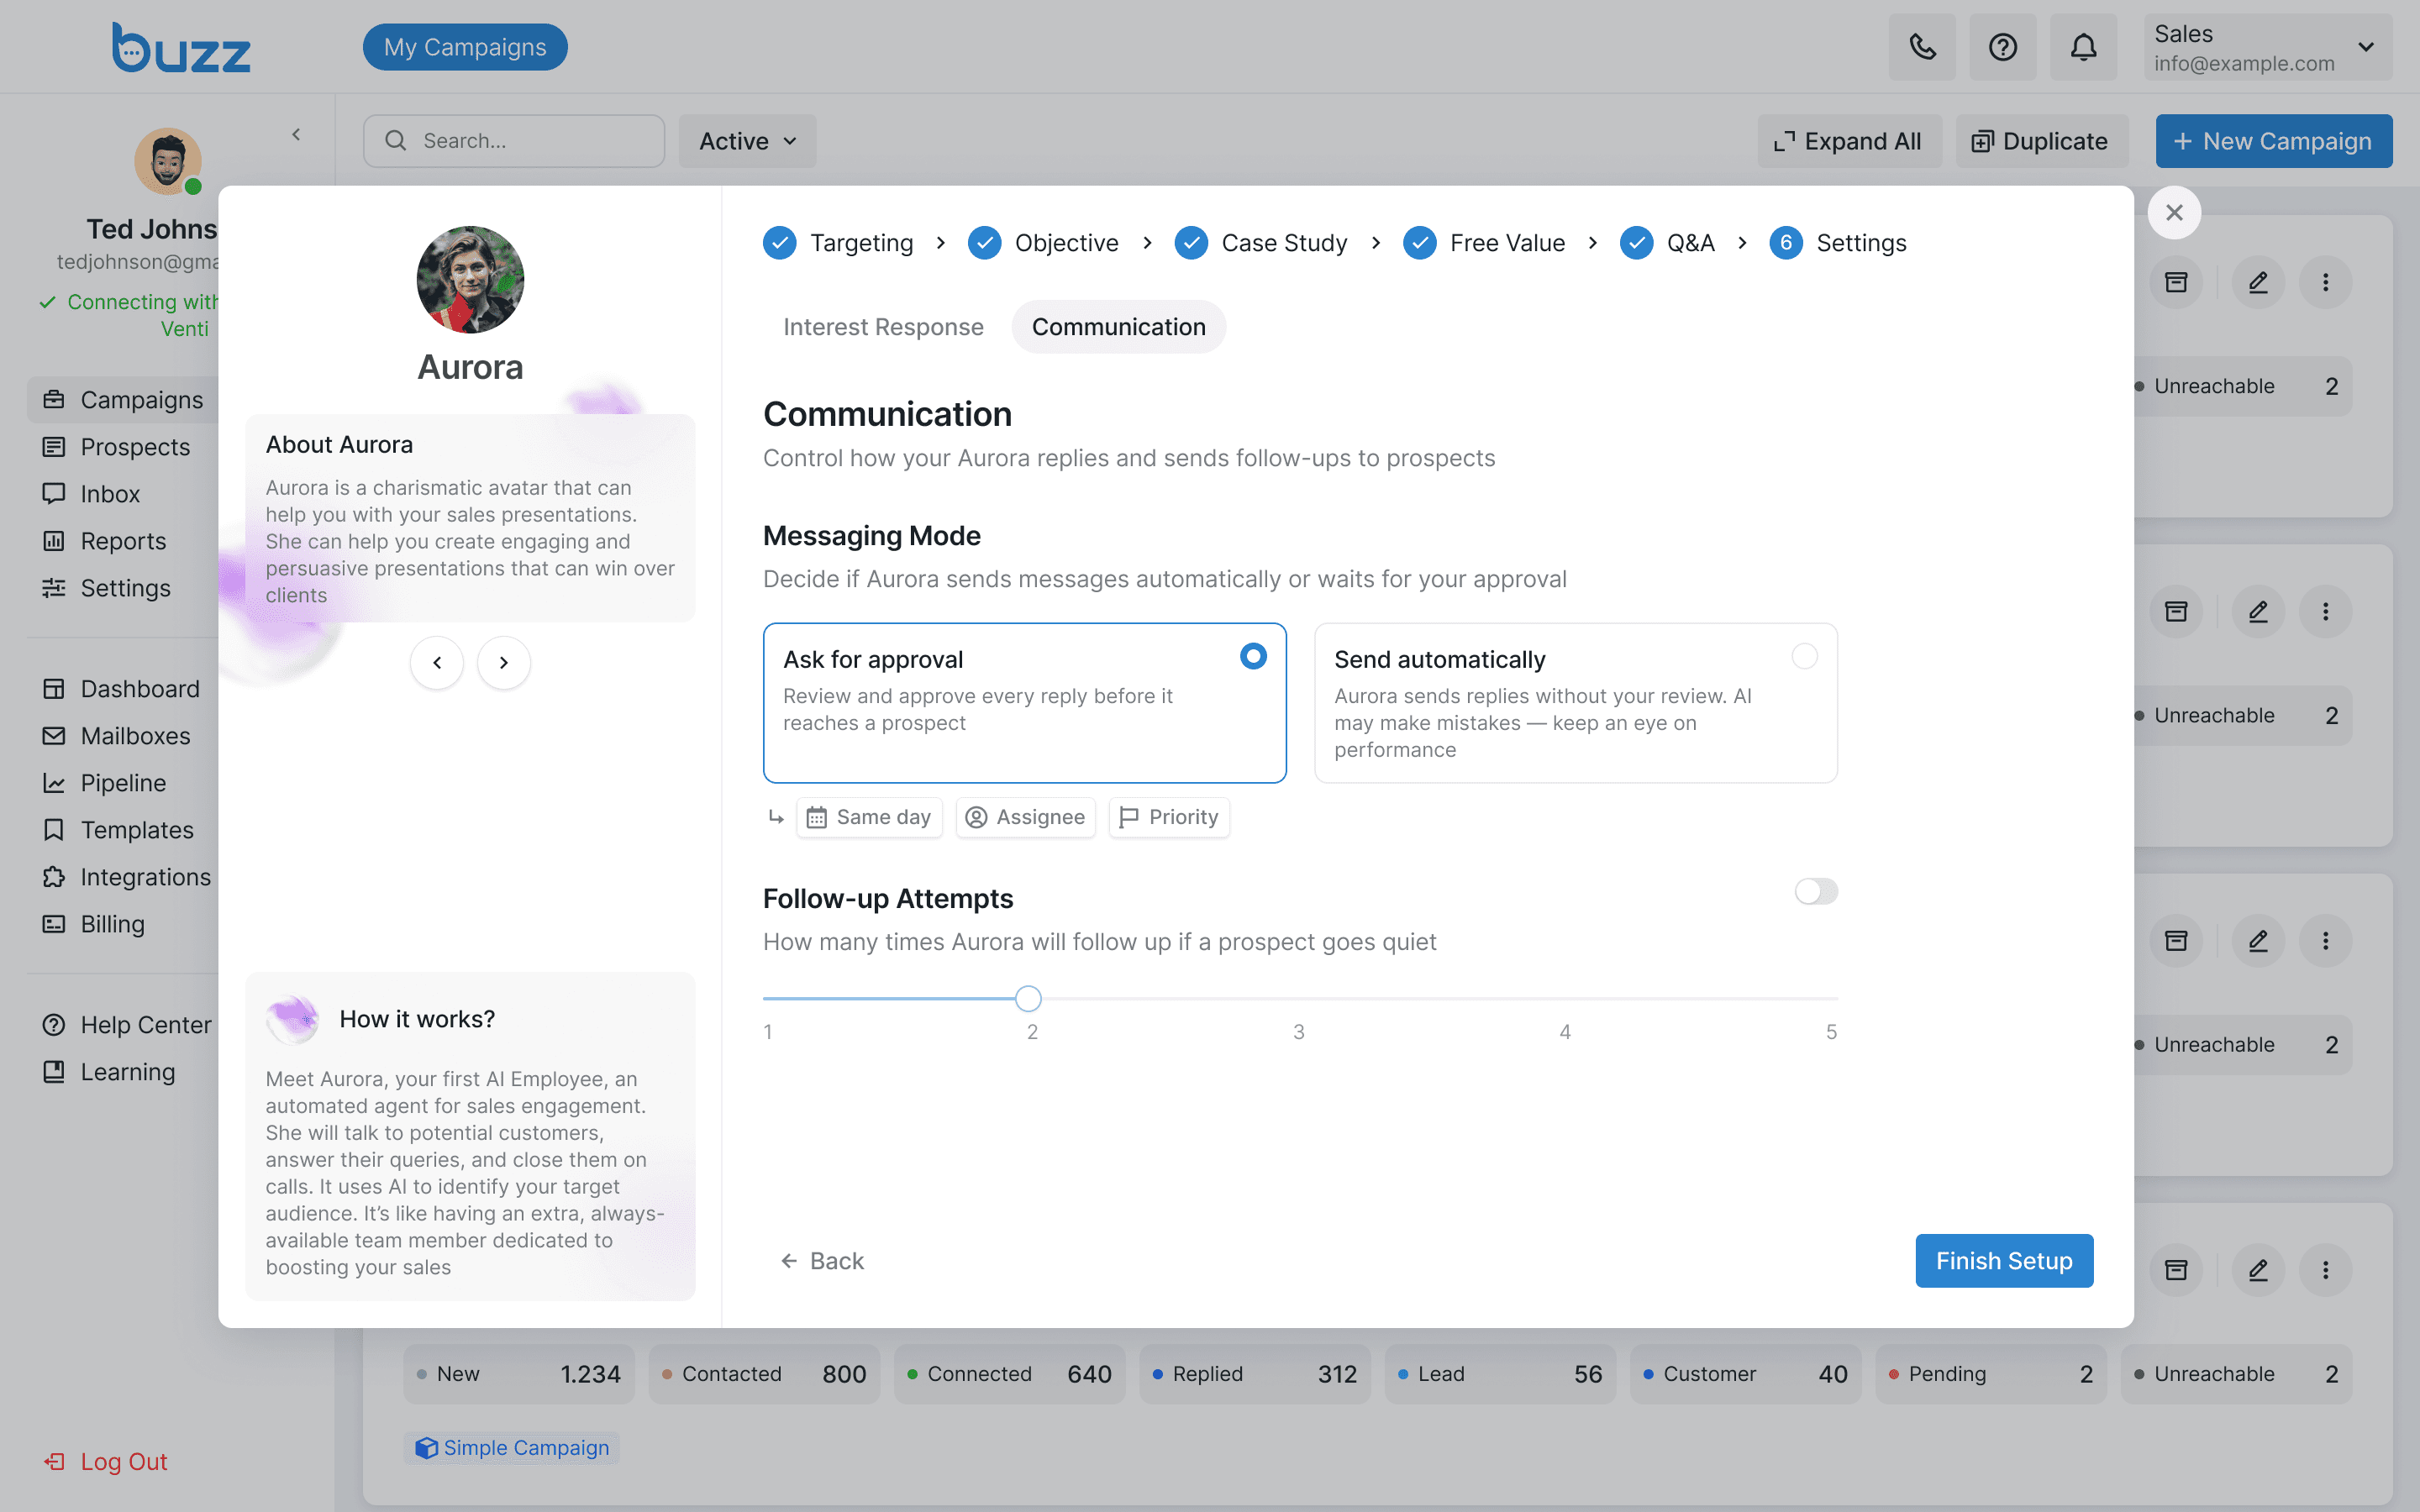Toggle the Follow-up Attempts switch

click(x=1816, y=891)
